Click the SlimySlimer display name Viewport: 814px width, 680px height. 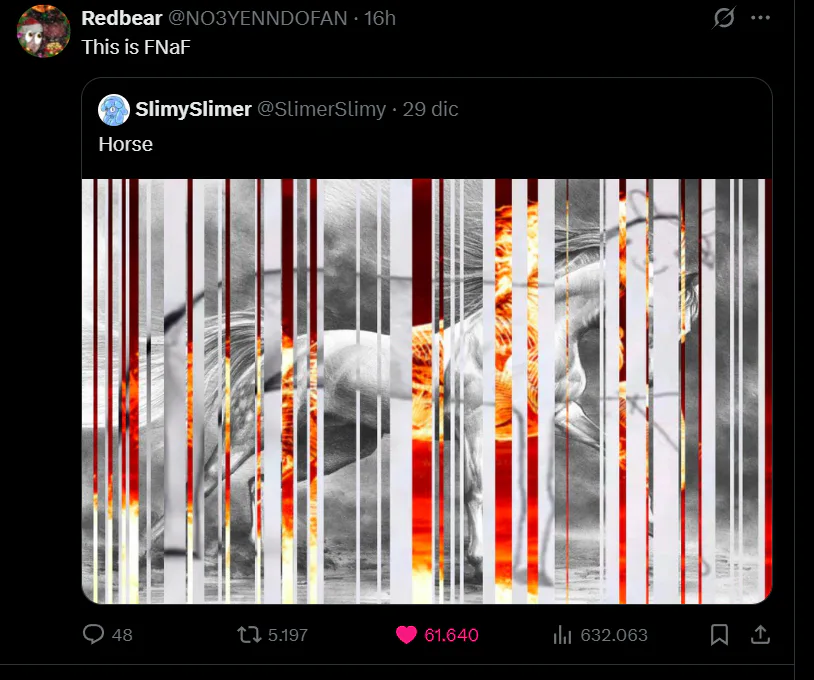pyautogui.click(x=193, y=109)
